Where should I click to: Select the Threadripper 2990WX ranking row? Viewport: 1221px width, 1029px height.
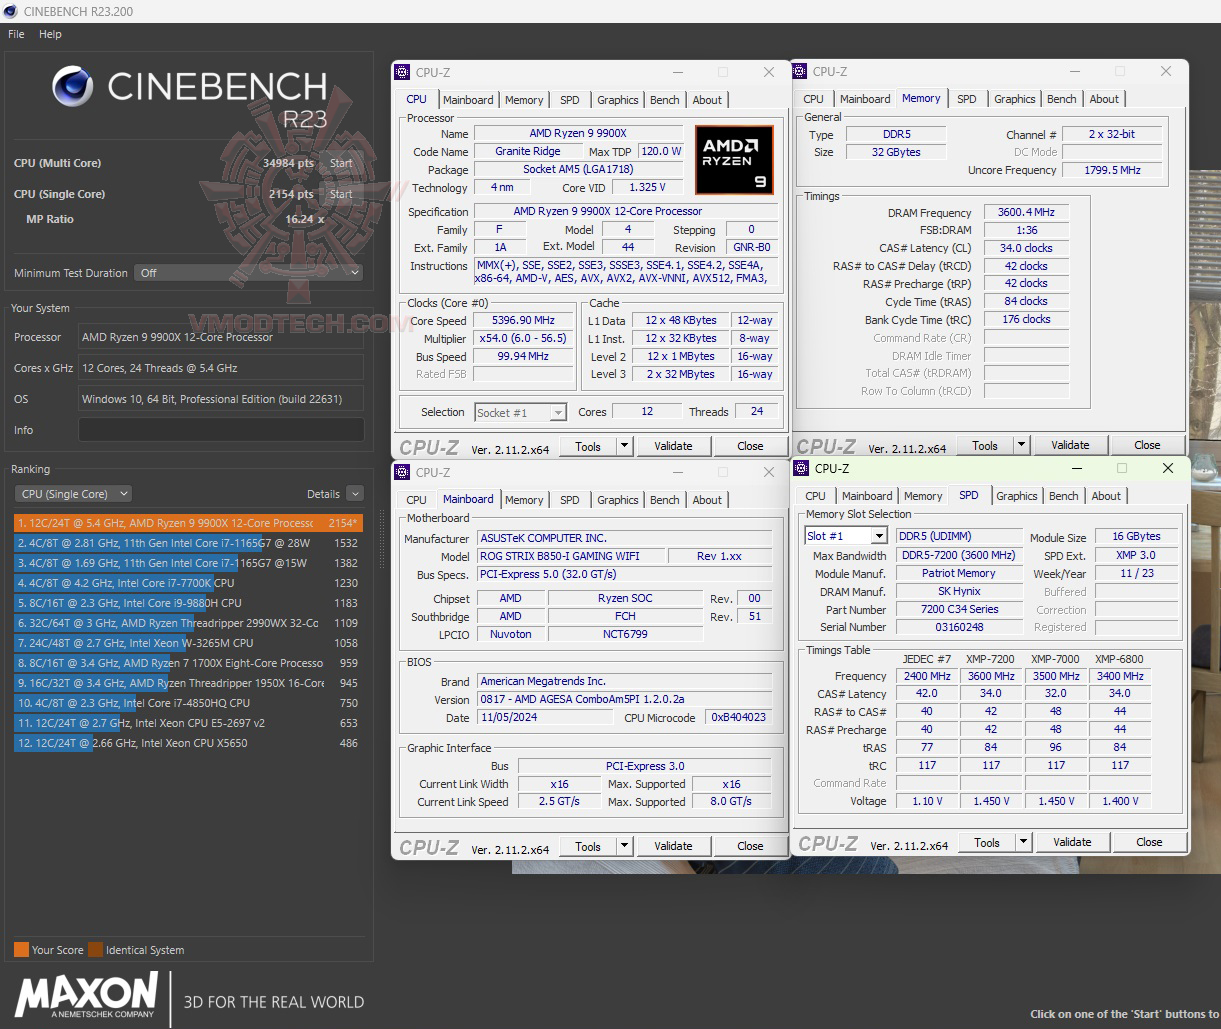pyautogui.click(x=188, y=623)
